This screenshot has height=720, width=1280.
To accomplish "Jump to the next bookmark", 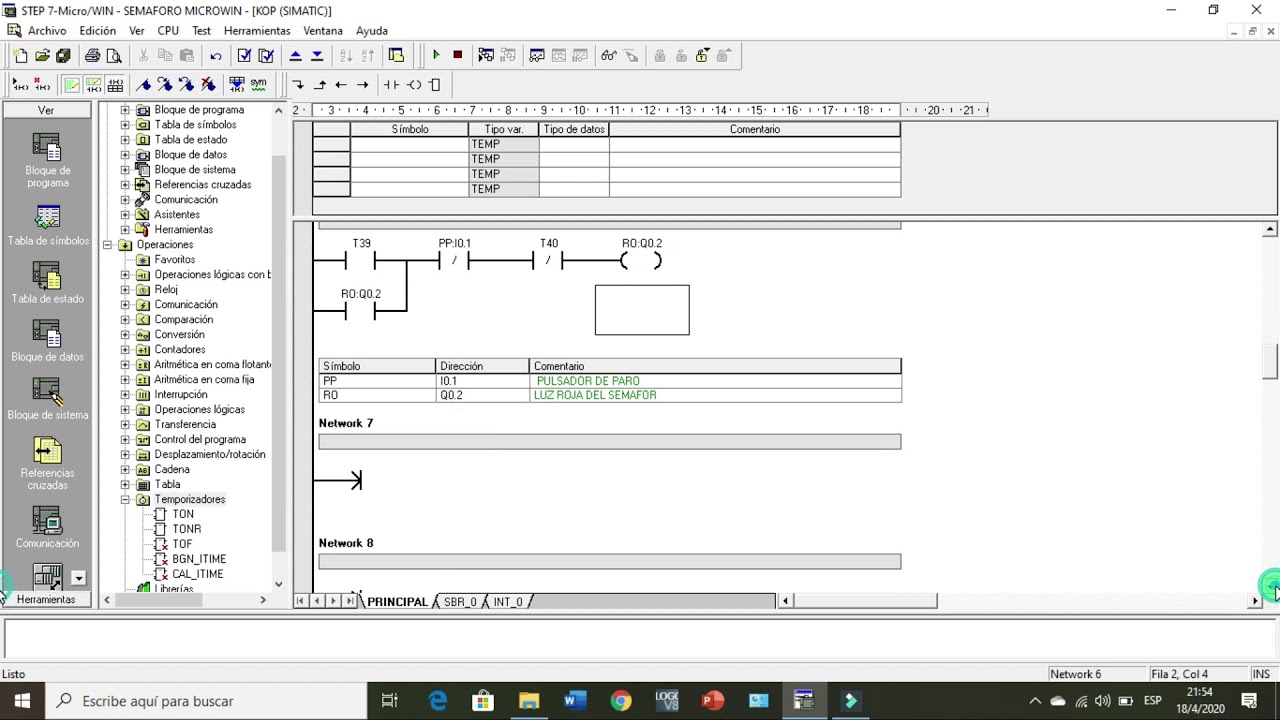I will click(x=165, y=85).
